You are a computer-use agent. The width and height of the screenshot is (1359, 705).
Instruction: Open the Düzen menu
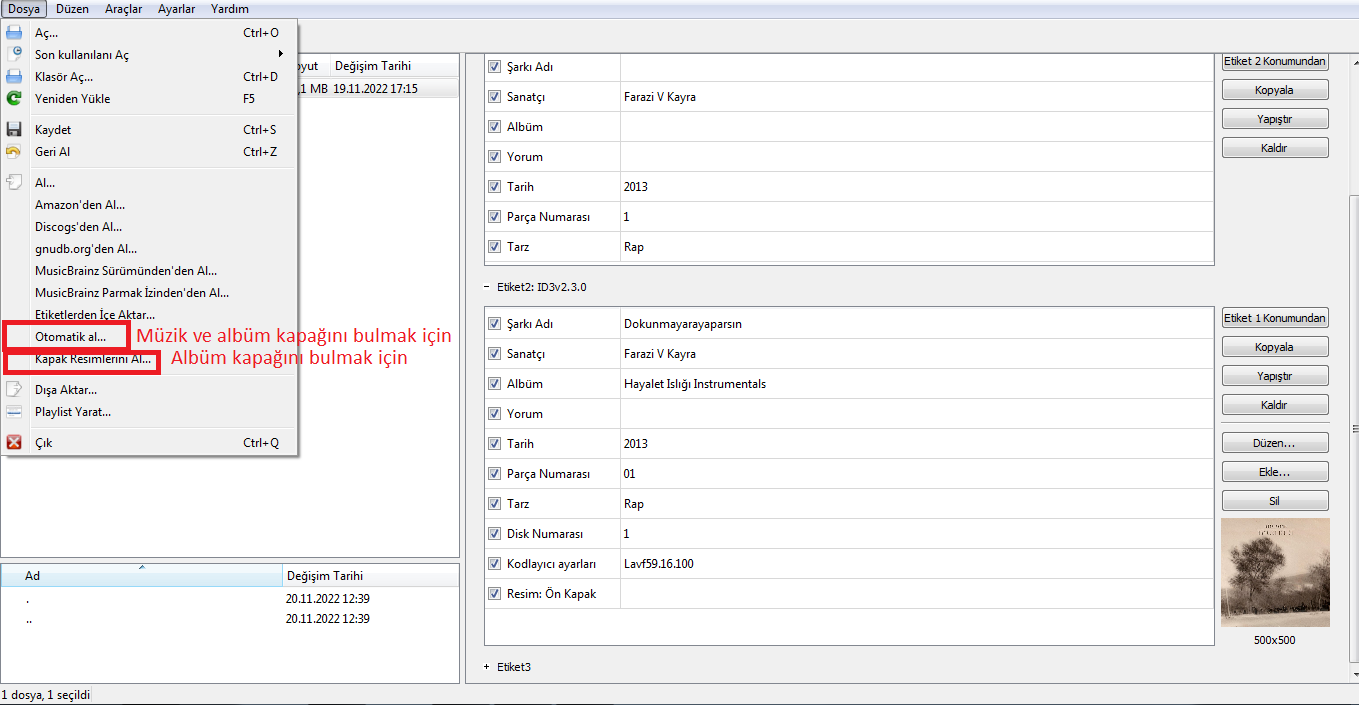[72, 9]
